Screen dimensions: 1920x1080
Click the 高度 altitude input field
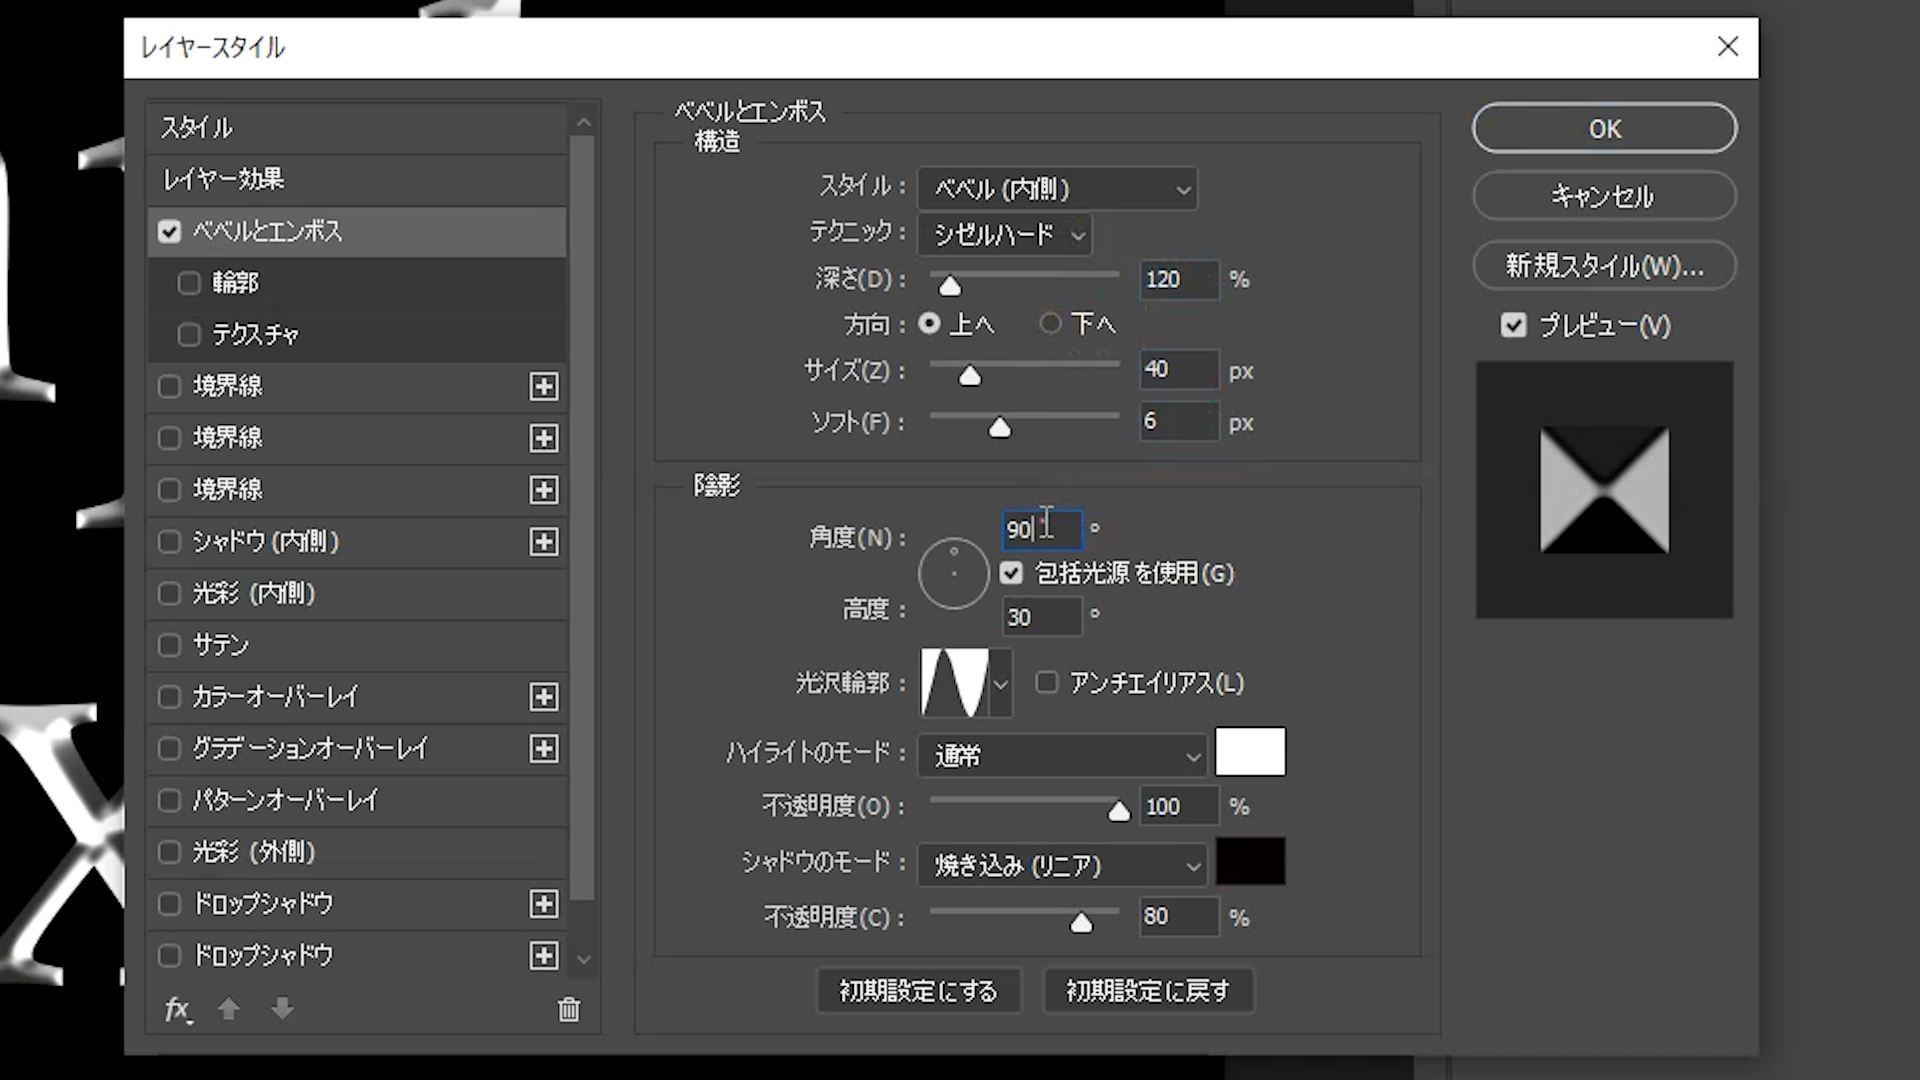coord(1041,617)
